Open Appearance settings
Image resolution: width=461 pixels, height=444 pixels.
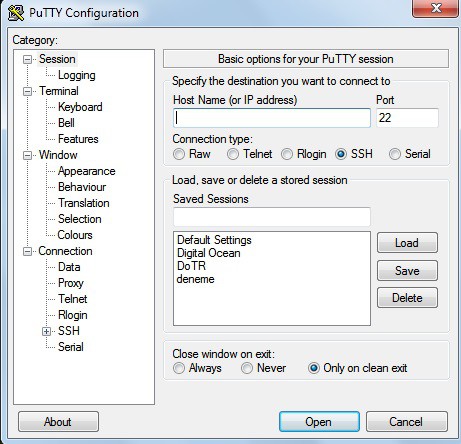(x=87, y=171)
